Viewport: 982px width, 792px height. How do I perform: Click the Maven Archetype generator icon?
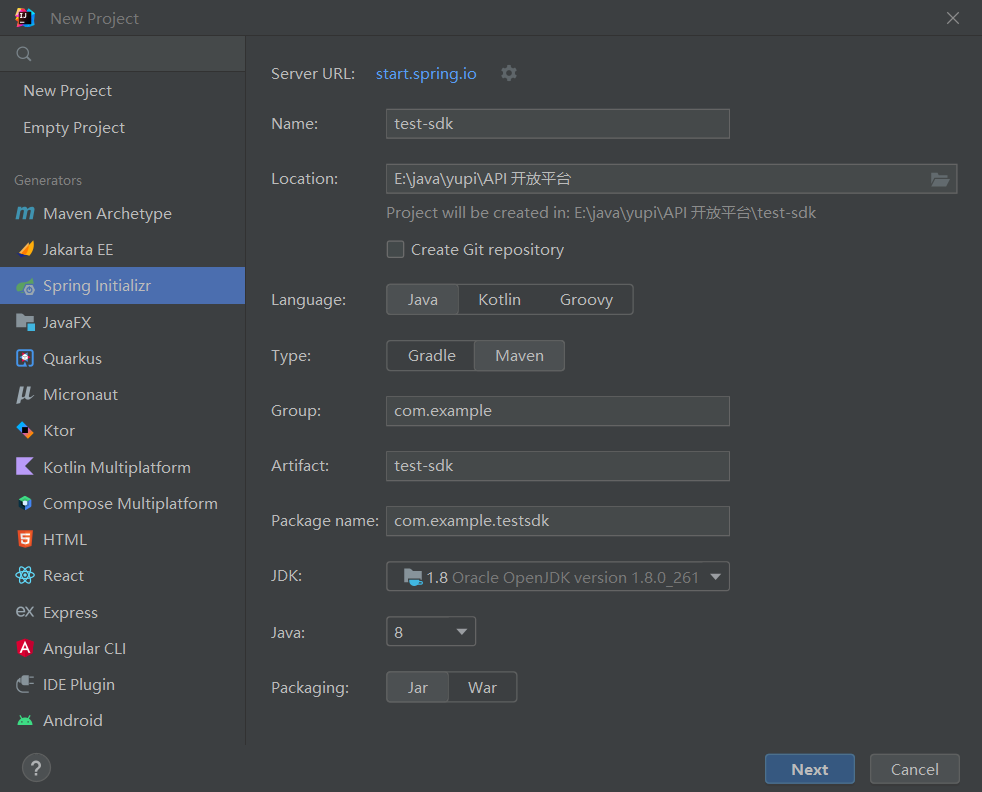pos(25,213)
